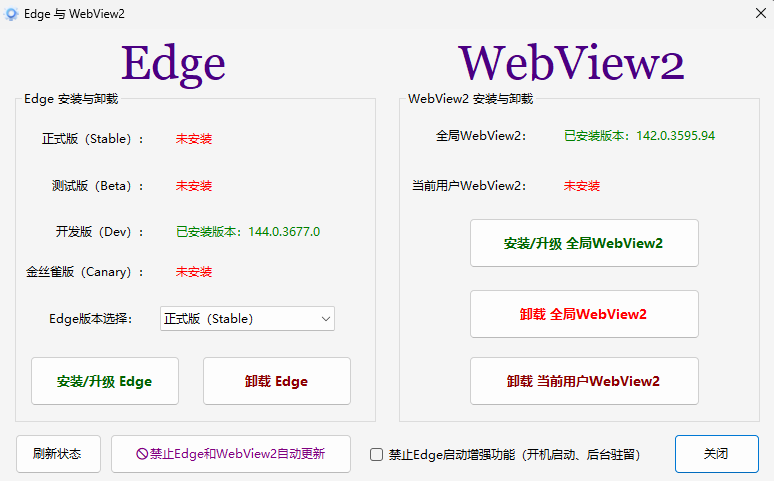Enable the 禁止Edge启动增强功能 checkbox
The width and height of the screenshot is (774, 481).
tap(377, 454)
